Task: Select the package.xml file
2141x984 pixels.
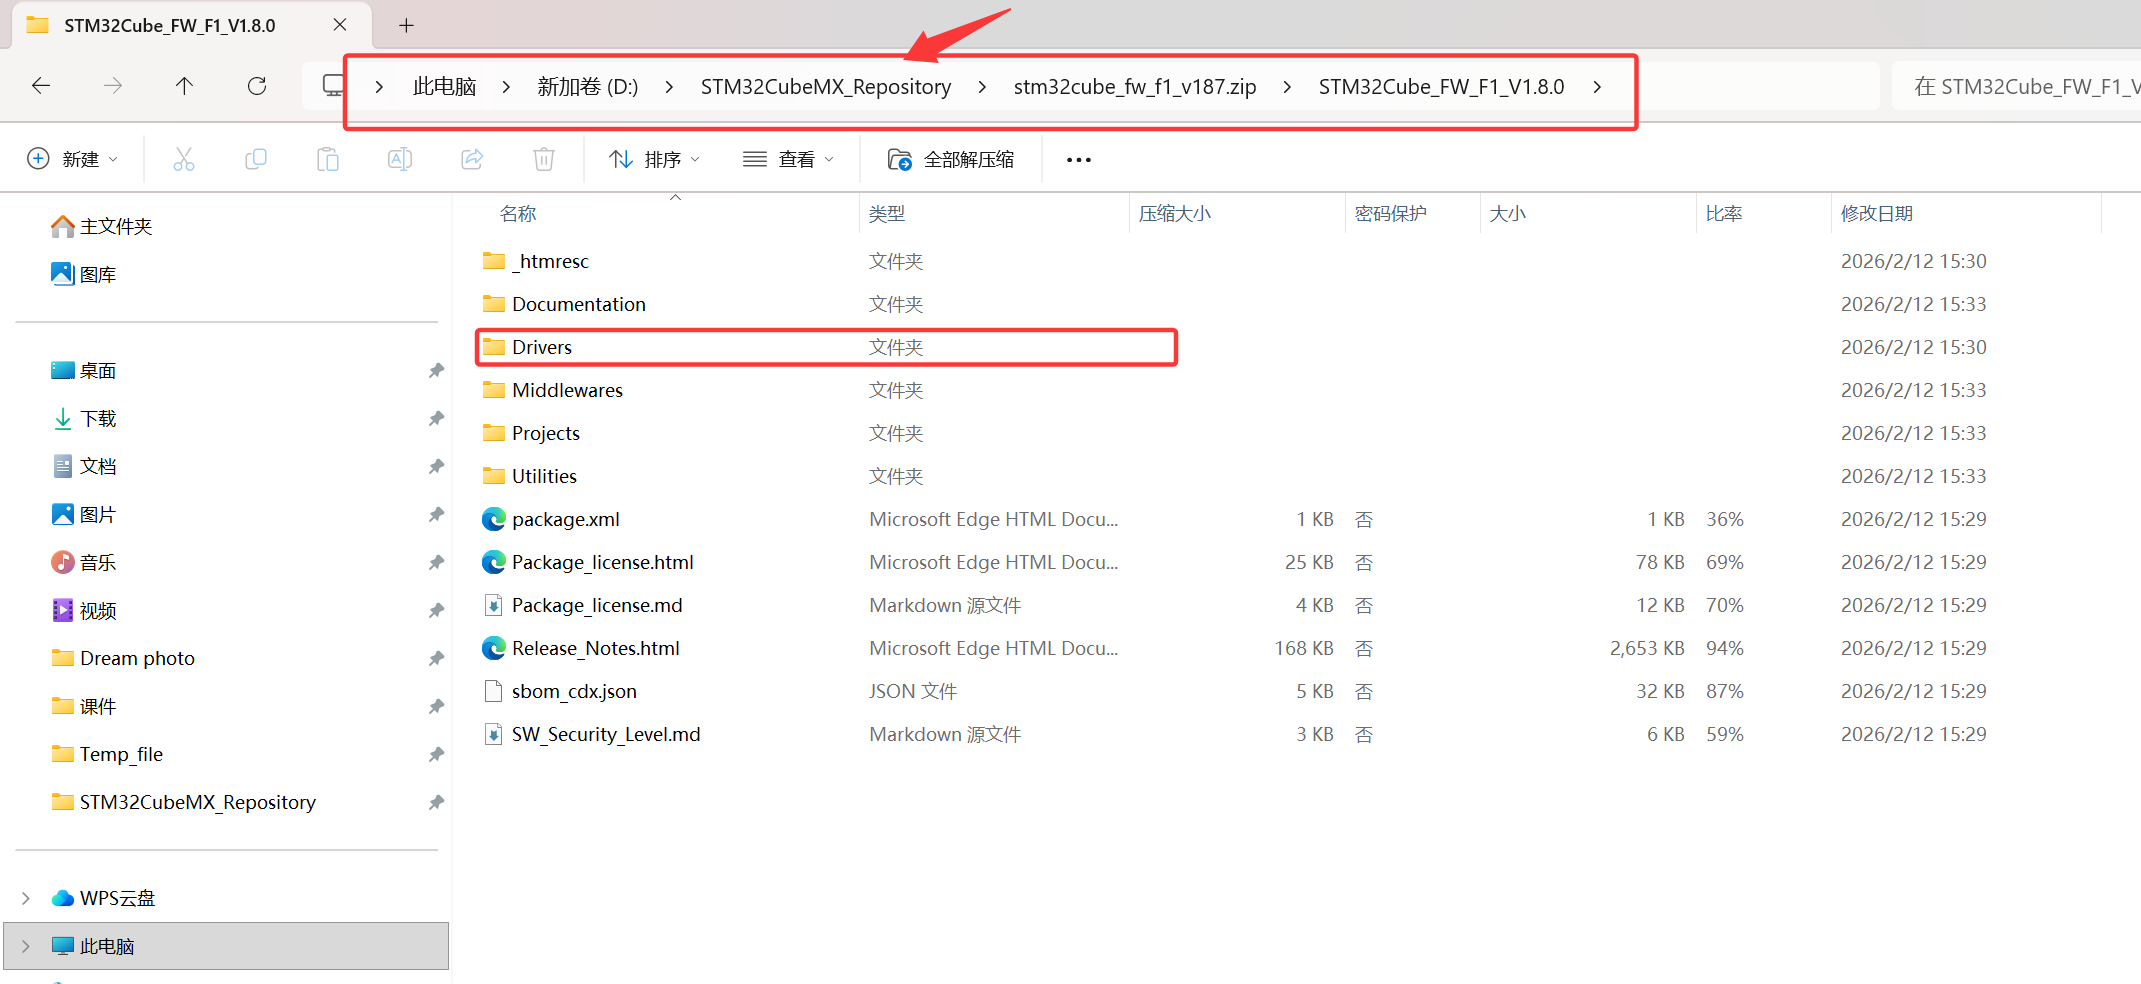Action: coord(566,519)
